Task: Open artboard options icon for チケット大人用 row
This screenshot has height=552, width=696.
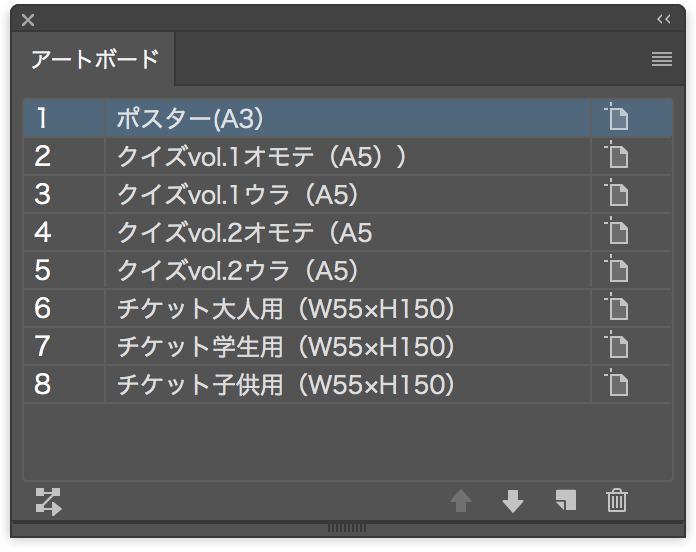Action: pos(616,306)
